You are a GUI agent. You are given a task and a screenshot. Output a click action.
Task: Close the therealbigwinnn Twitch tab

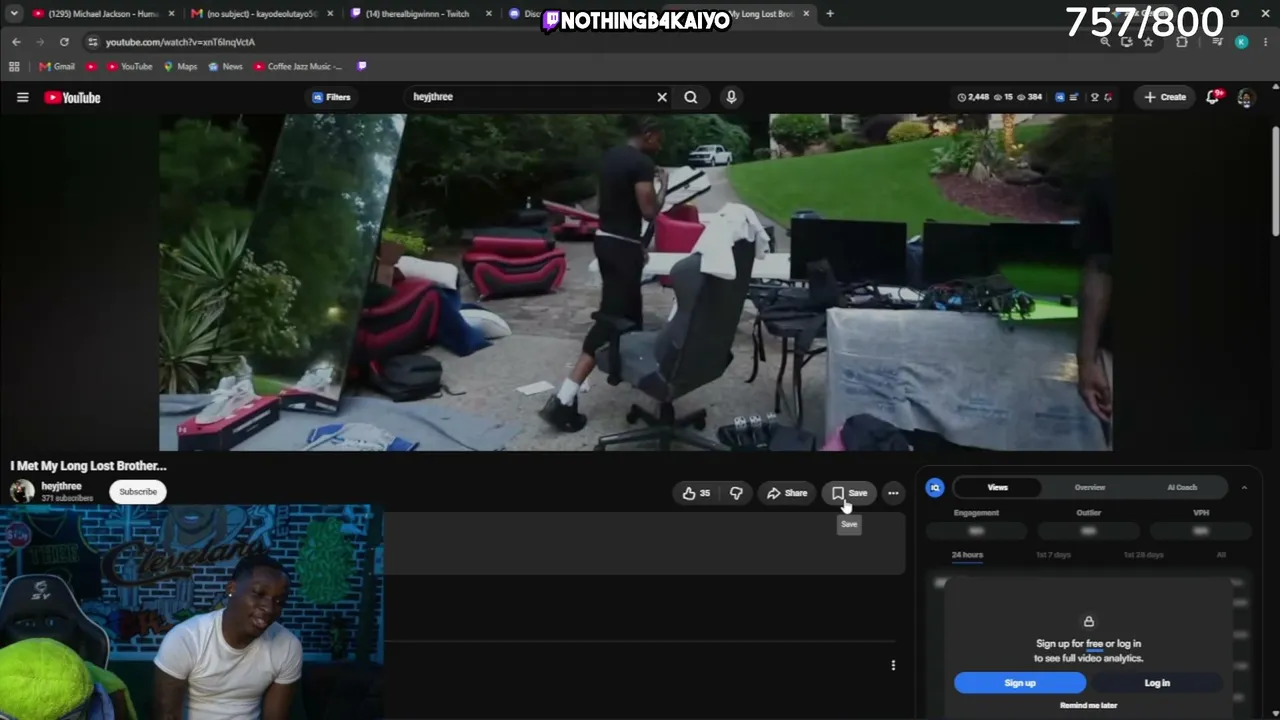point(488,14)
